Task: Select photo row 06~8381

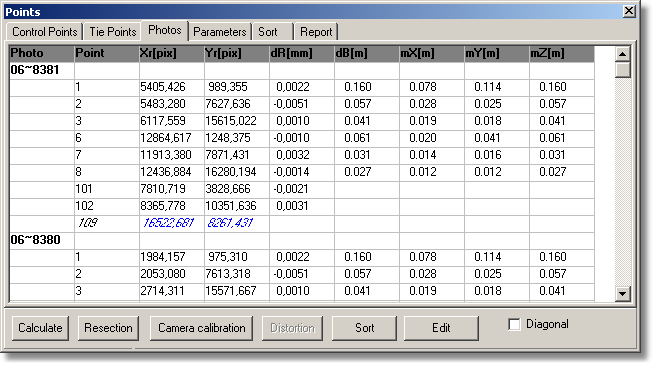Action: point(35,70)
